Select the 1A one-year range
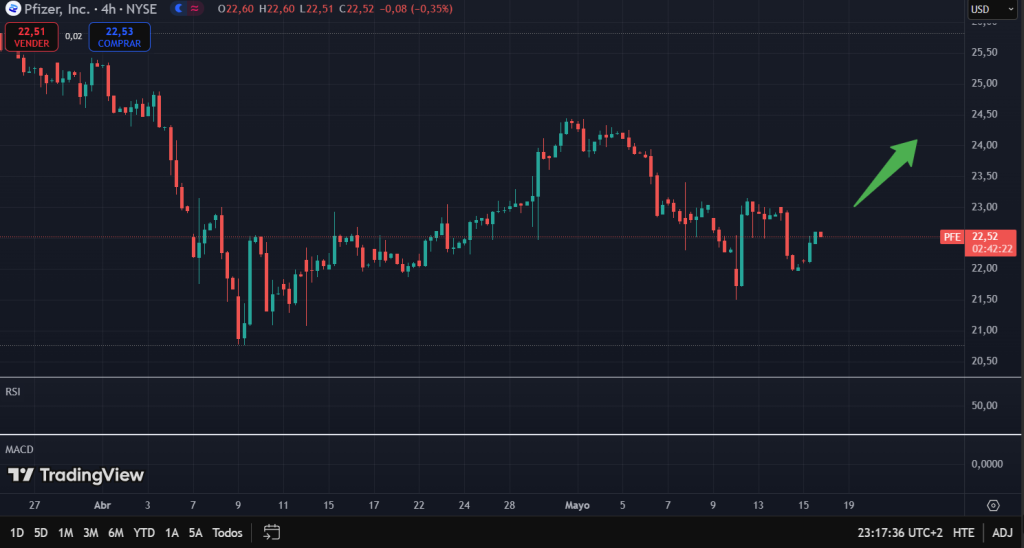The width and height of the screenshot is (1024, 548). [x=172, y=533]
